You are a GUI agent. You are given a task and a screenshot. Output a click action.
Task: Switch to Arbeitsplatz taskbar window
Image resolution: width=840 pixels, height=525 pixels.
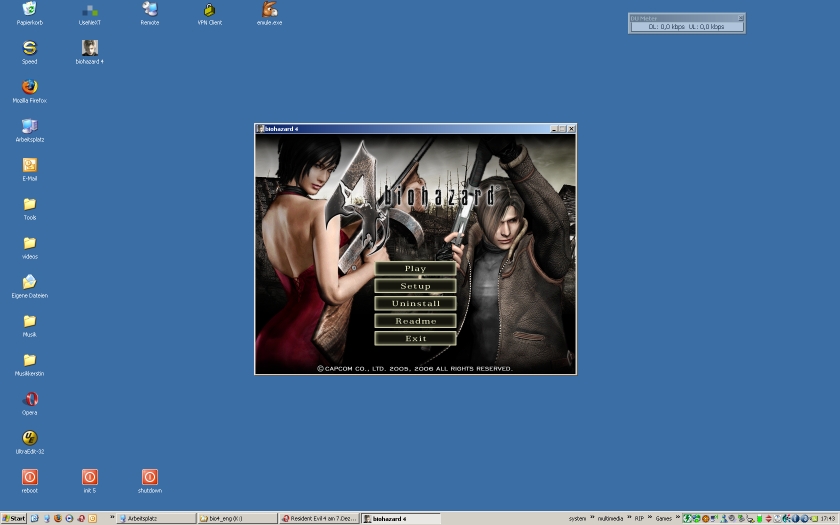click(156, 519)
